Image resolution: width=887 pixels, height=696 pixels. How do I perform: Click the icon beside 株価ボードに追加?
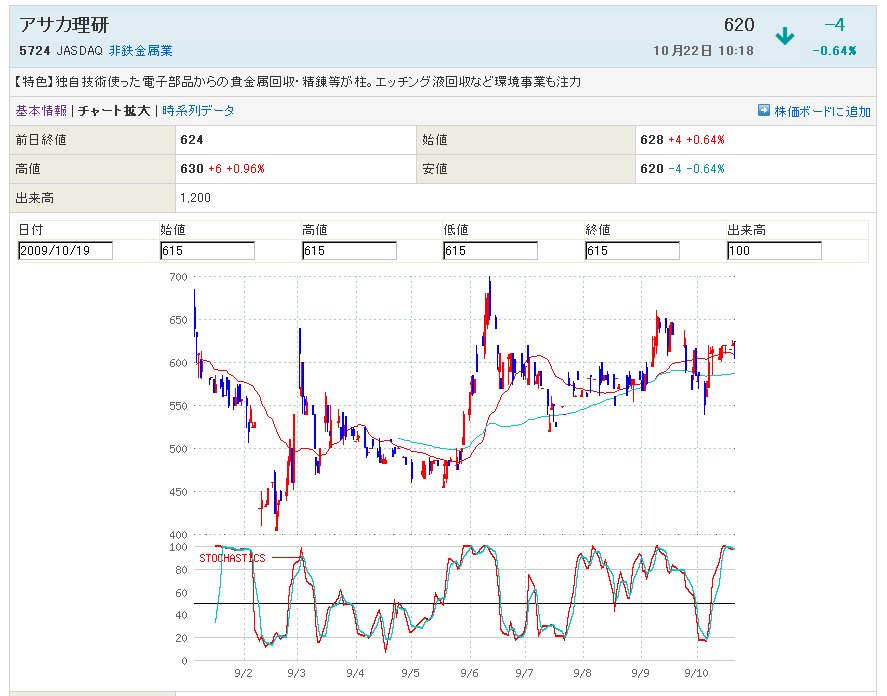coord(763,111)
